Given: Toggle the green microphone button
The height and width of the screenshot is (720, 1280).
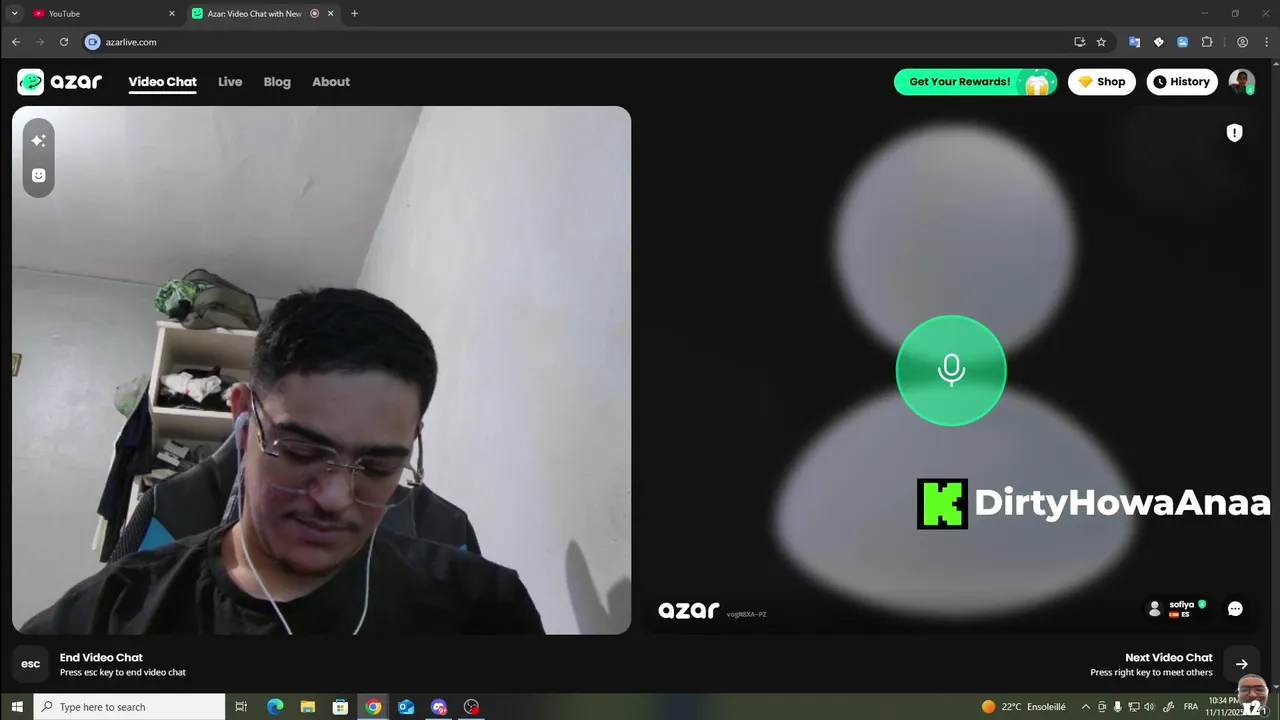Looking at the screenshot, I should click(x=951, y=370).
